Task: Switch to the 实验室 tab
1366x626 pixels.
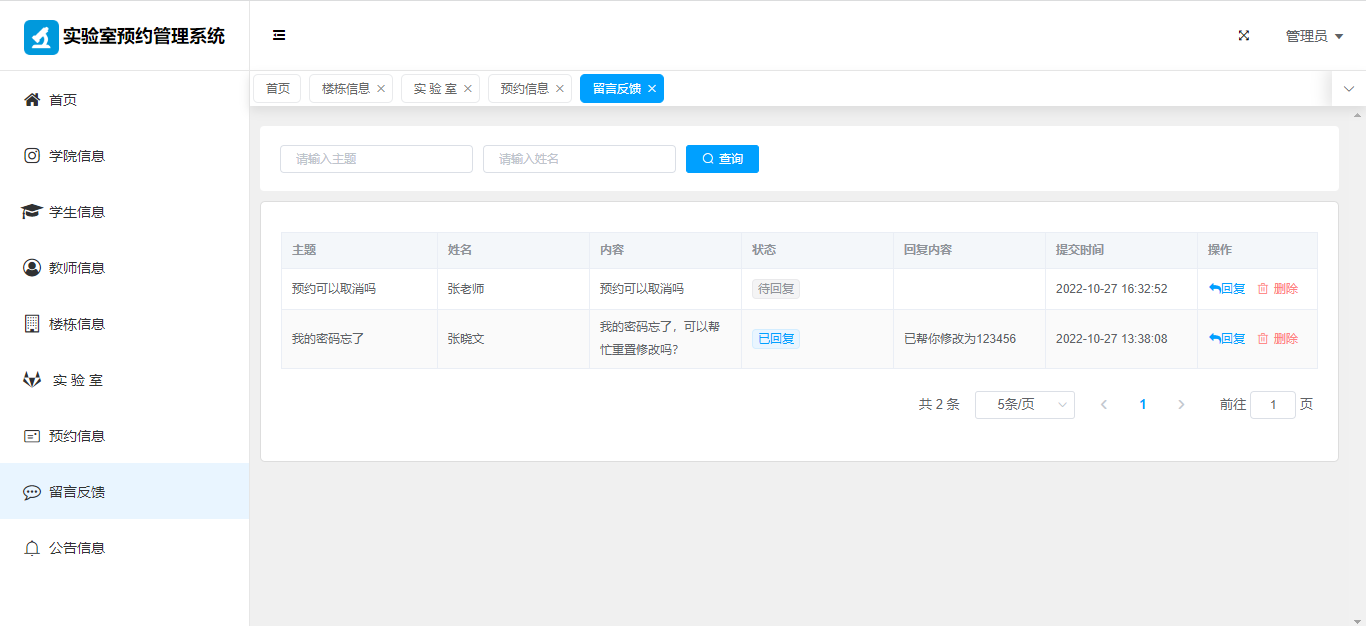Action: pyautogui.click(x=435, y=89)
